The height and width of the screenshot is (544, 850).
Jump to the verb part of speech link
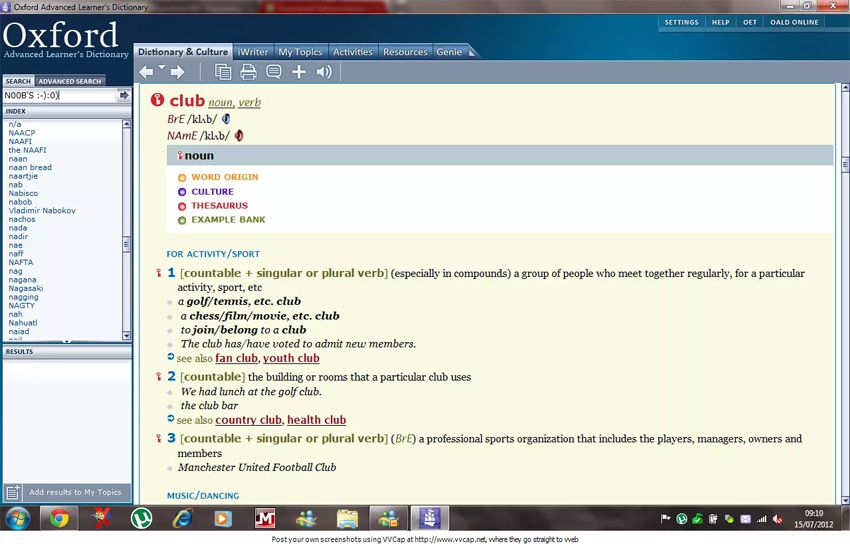pyautogui.click(x=249, y=102)
